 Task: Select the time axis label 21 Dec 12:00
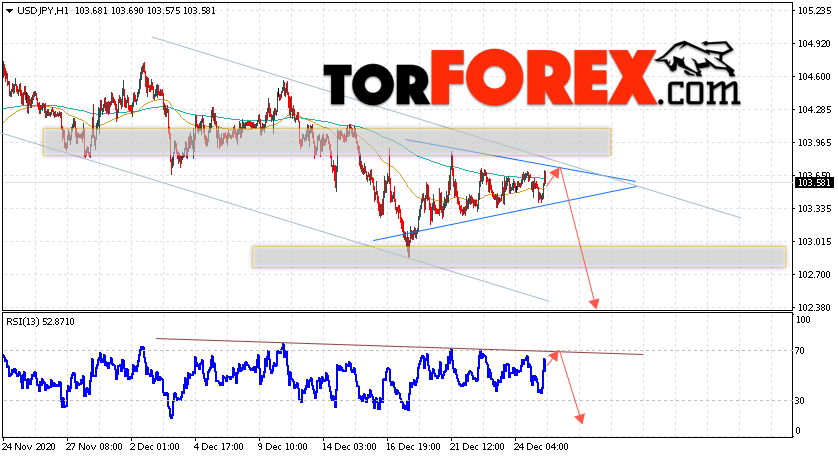coord(477,446)
